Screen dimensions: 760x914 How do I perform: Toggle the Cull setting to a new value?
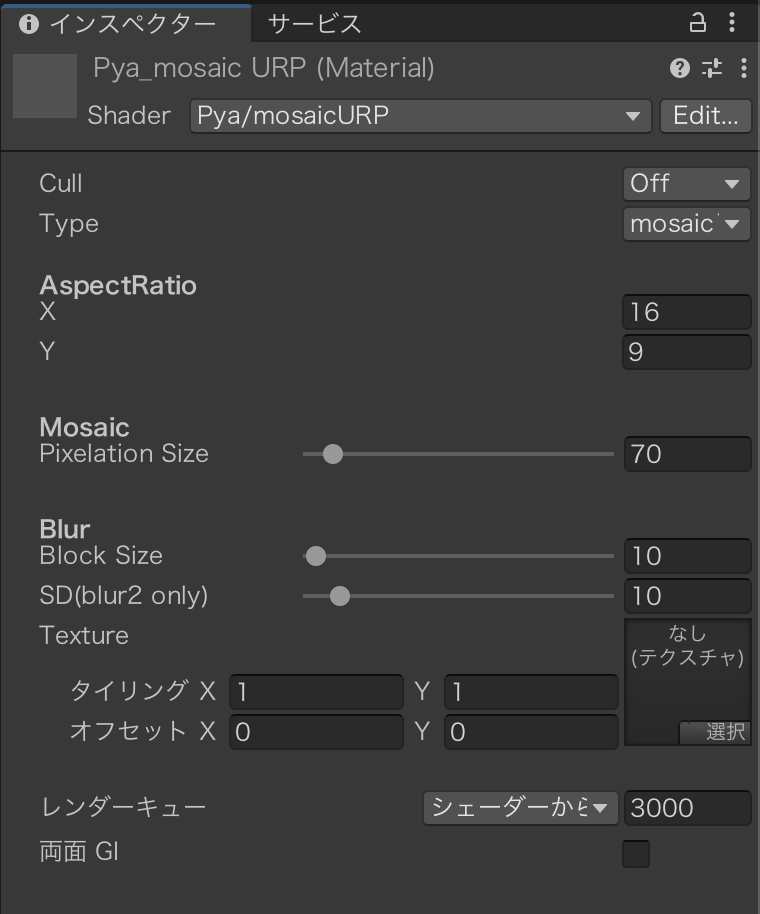click(x=687, y=183)
